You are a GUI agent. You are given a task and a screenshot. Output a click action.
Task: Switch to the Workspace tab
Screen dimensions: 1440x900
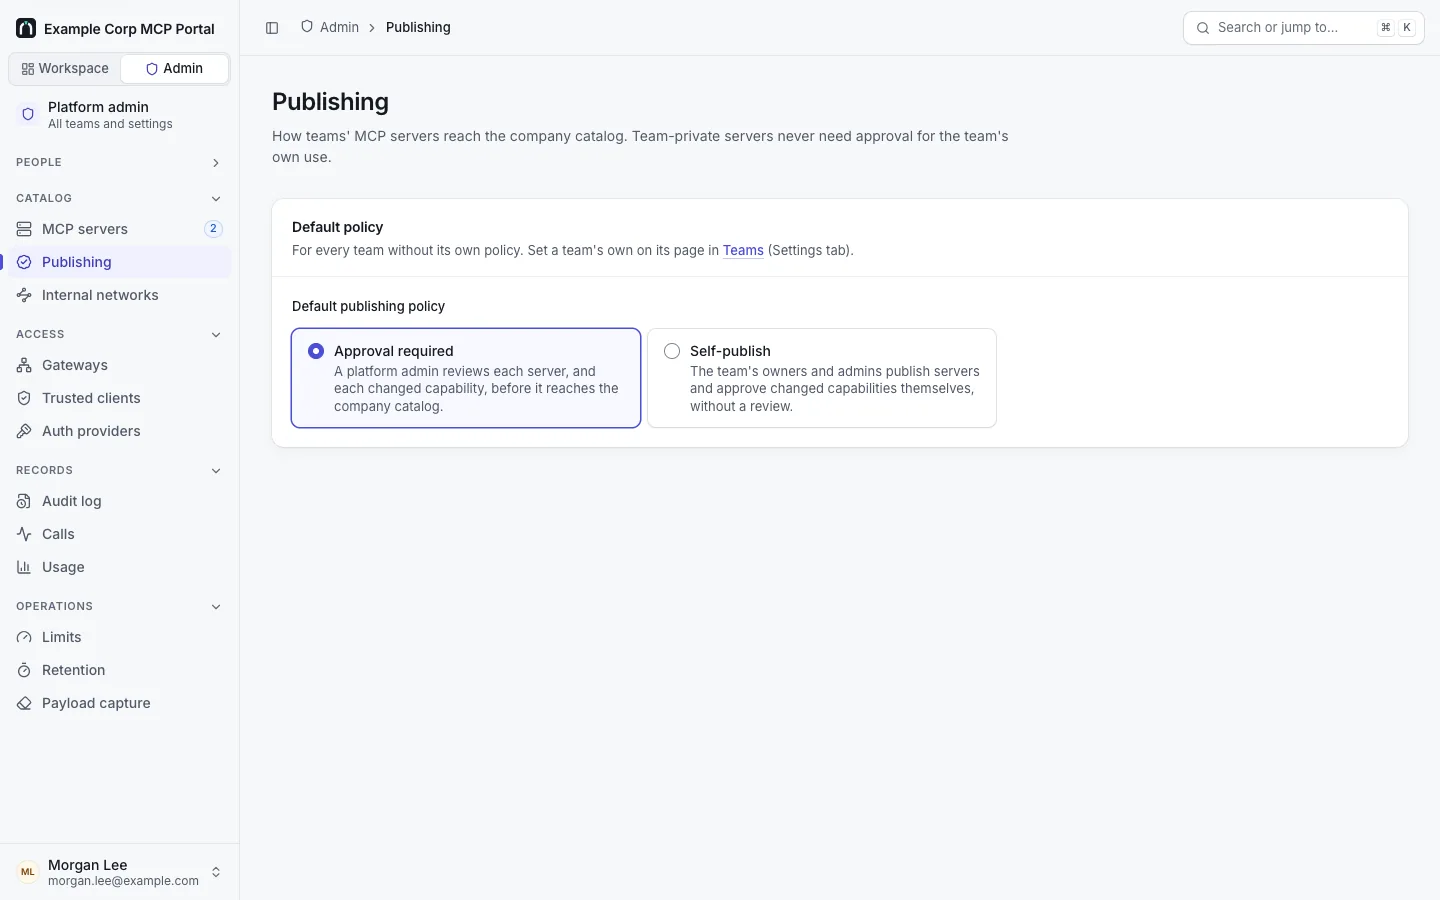[65, 69]
